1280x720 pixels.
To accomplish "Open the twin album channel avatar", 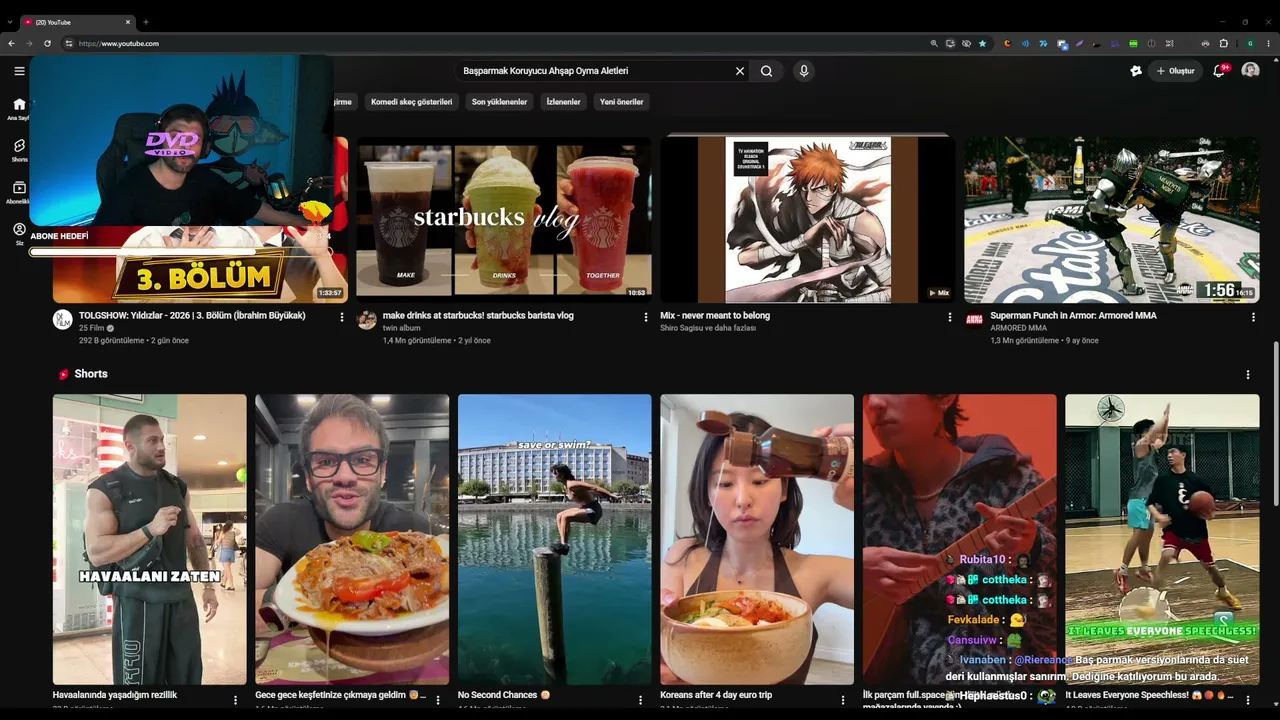I will (367, 319).
